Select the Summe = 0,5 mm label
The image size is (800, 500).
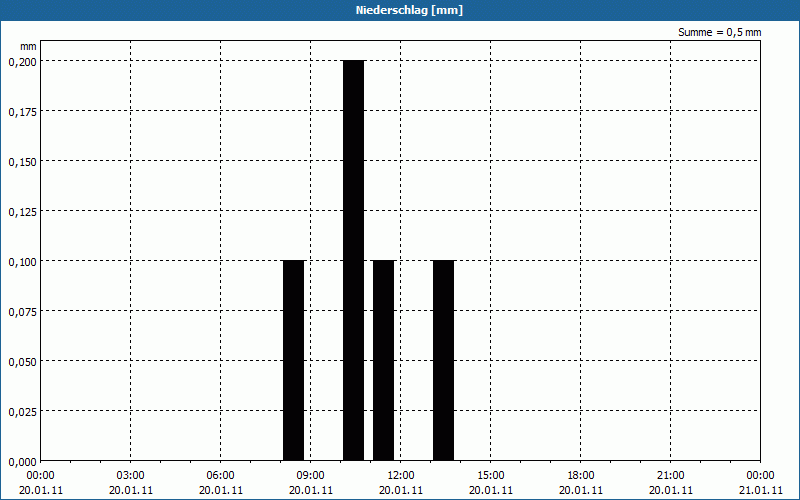pos(719,32)
